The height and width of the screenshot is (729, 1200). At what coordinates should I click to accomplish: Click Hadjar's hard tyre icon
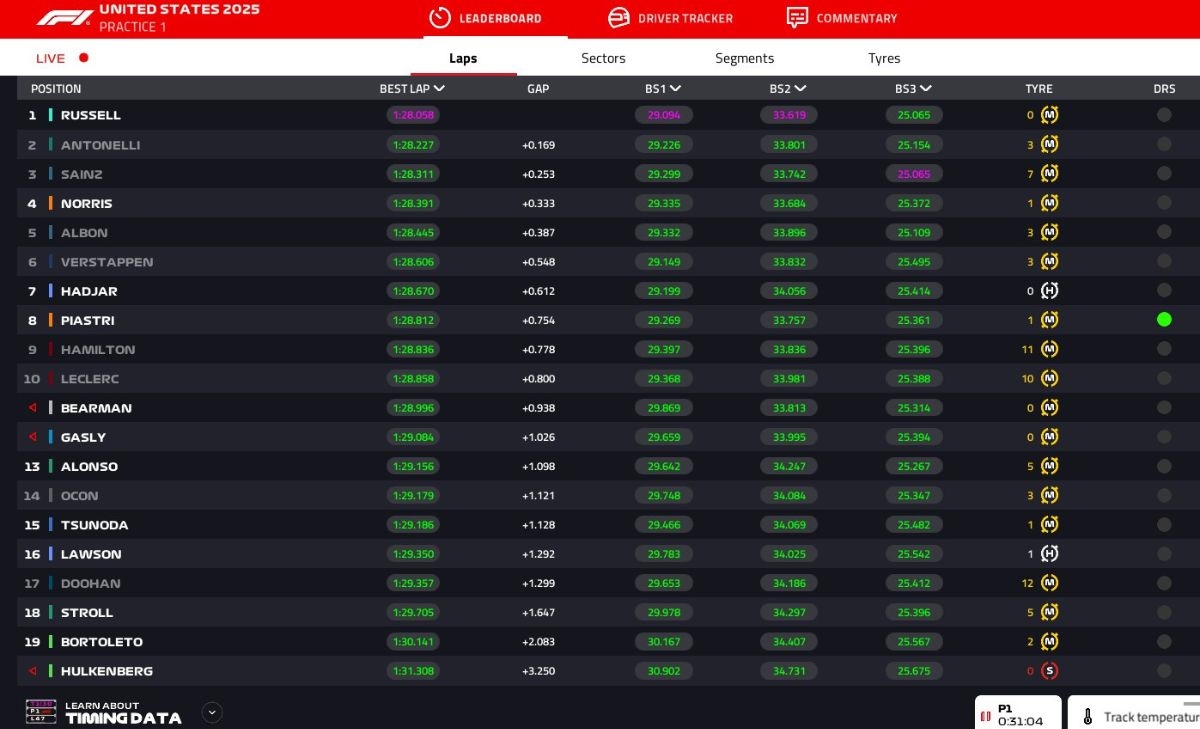1049,291
